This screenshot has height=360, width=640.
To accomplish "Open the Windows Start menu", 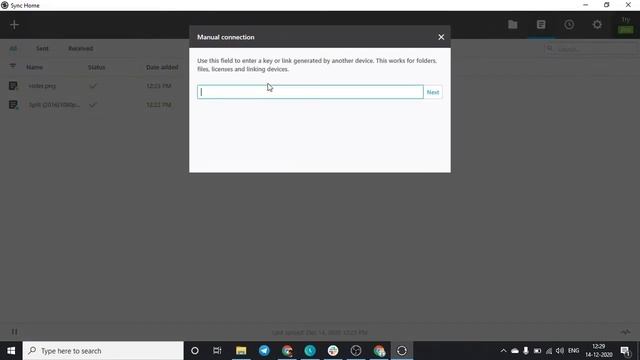I will point(11,351).
